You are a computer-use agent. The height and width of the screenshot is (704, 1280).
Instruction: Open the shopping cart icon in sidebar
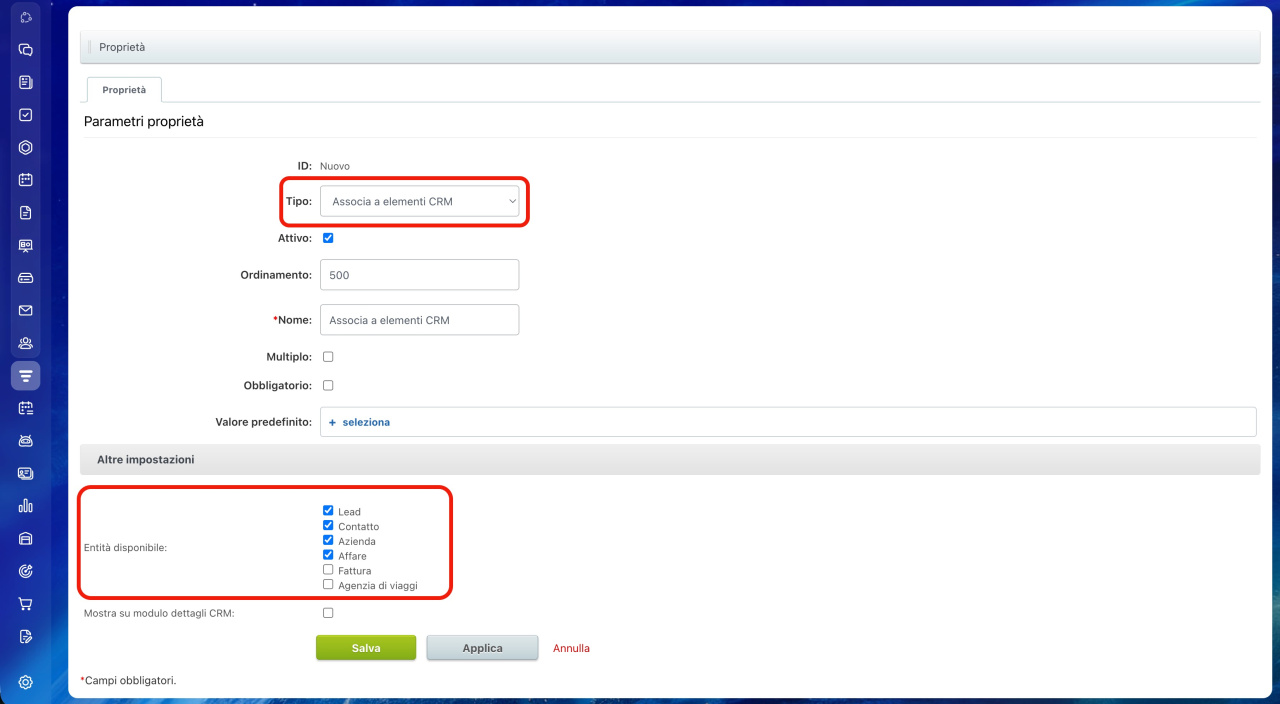[x=26, y=604]
